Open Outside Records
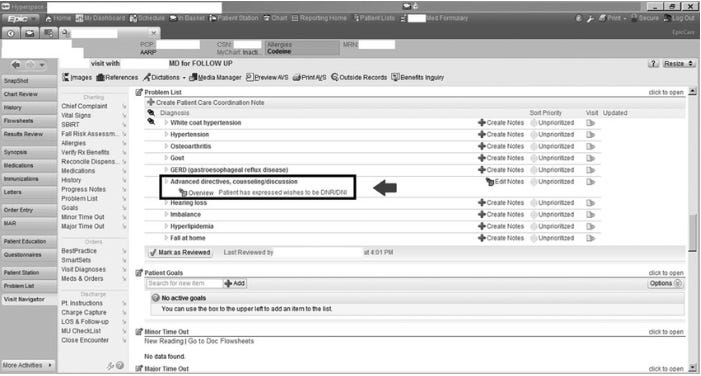The width and height of the screenshot is (701, 376). pos(359,77)
